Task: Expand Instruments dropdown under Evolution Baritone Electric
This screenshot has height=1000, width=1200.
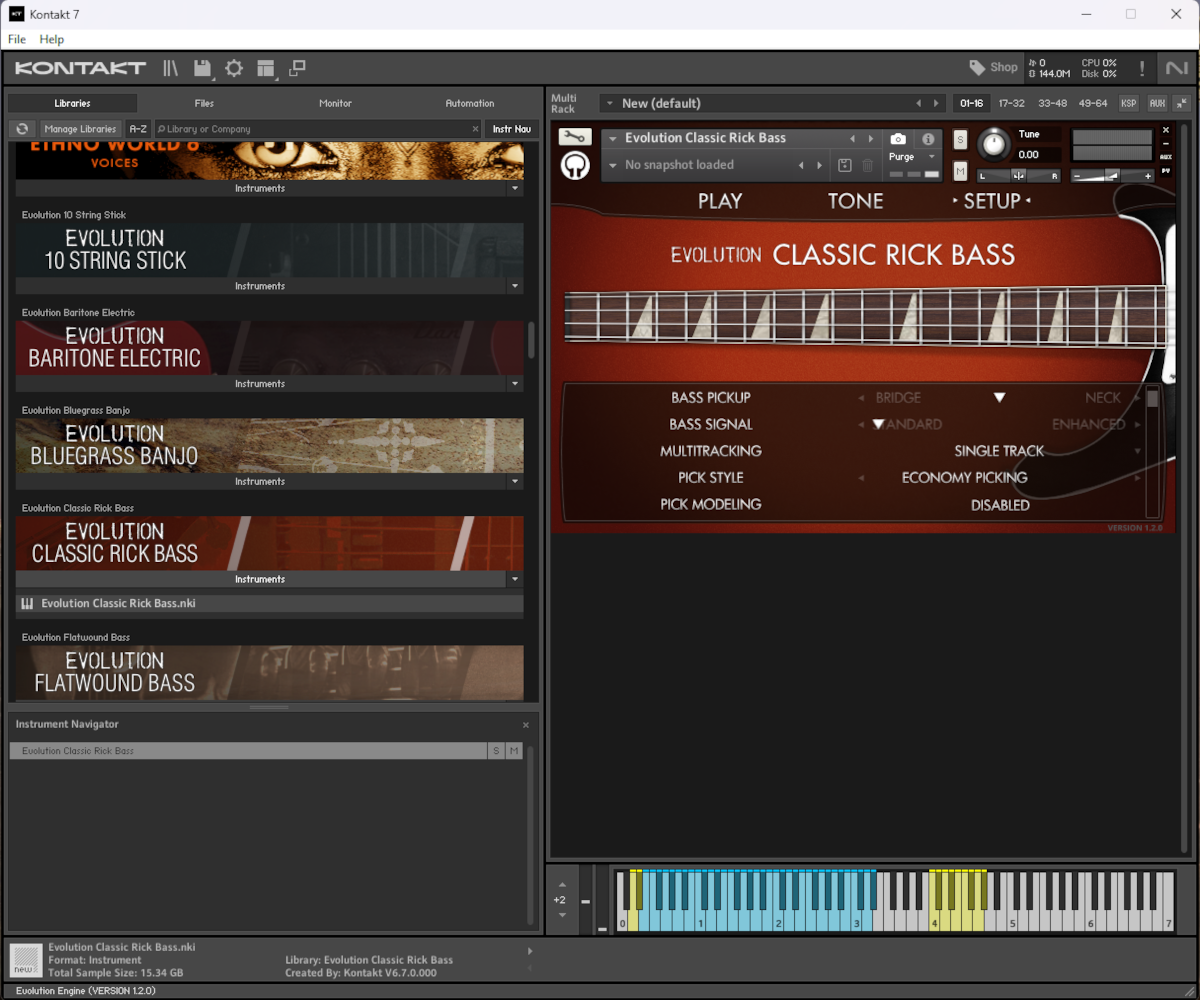Action: (515, 384)
